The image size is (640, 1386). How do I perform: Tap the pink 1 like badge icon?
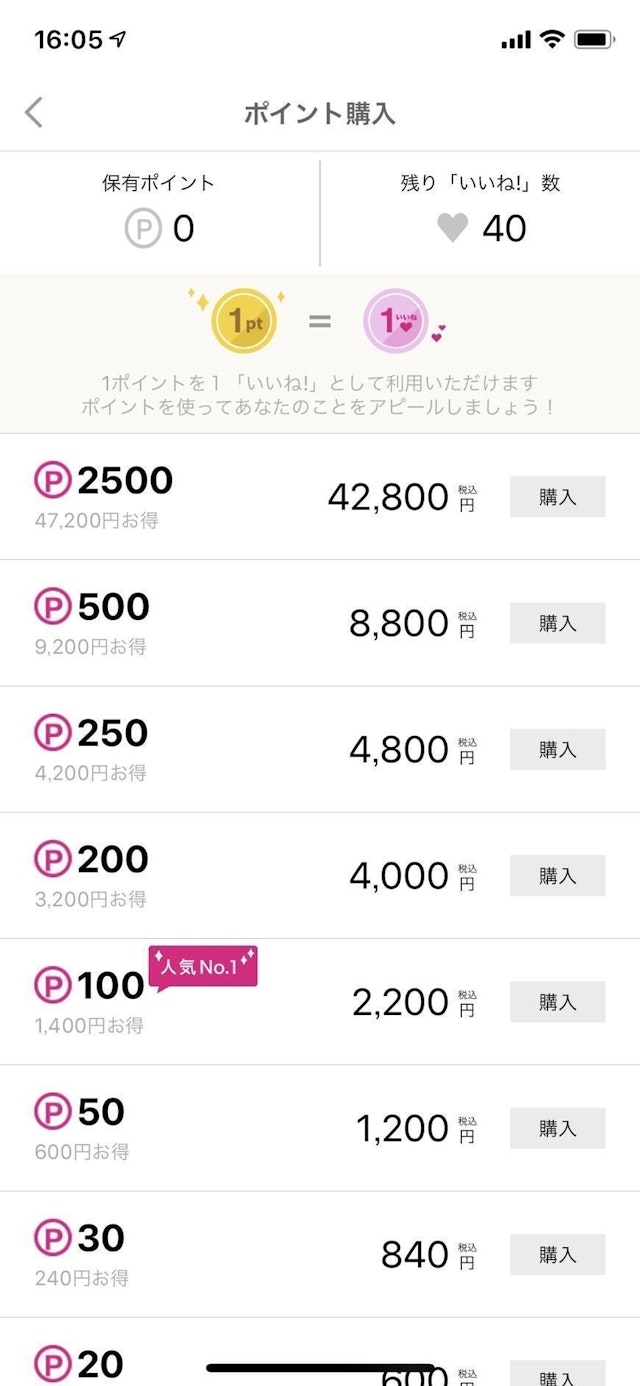(395, 321)
